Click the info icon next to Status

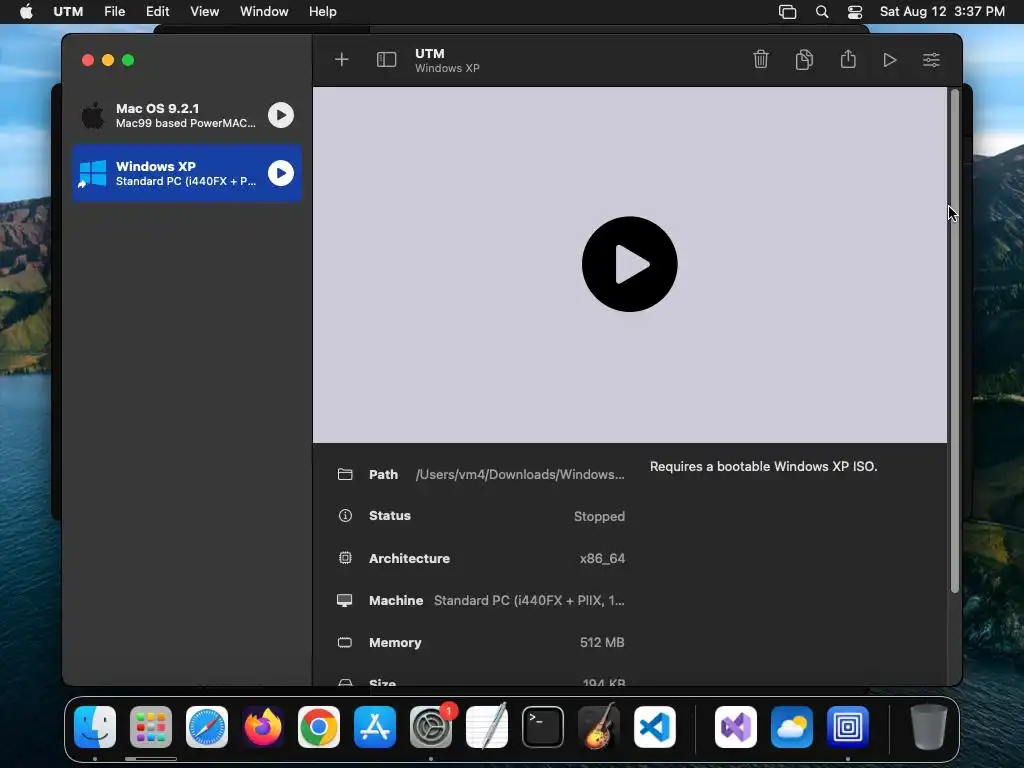click(345, 516)
